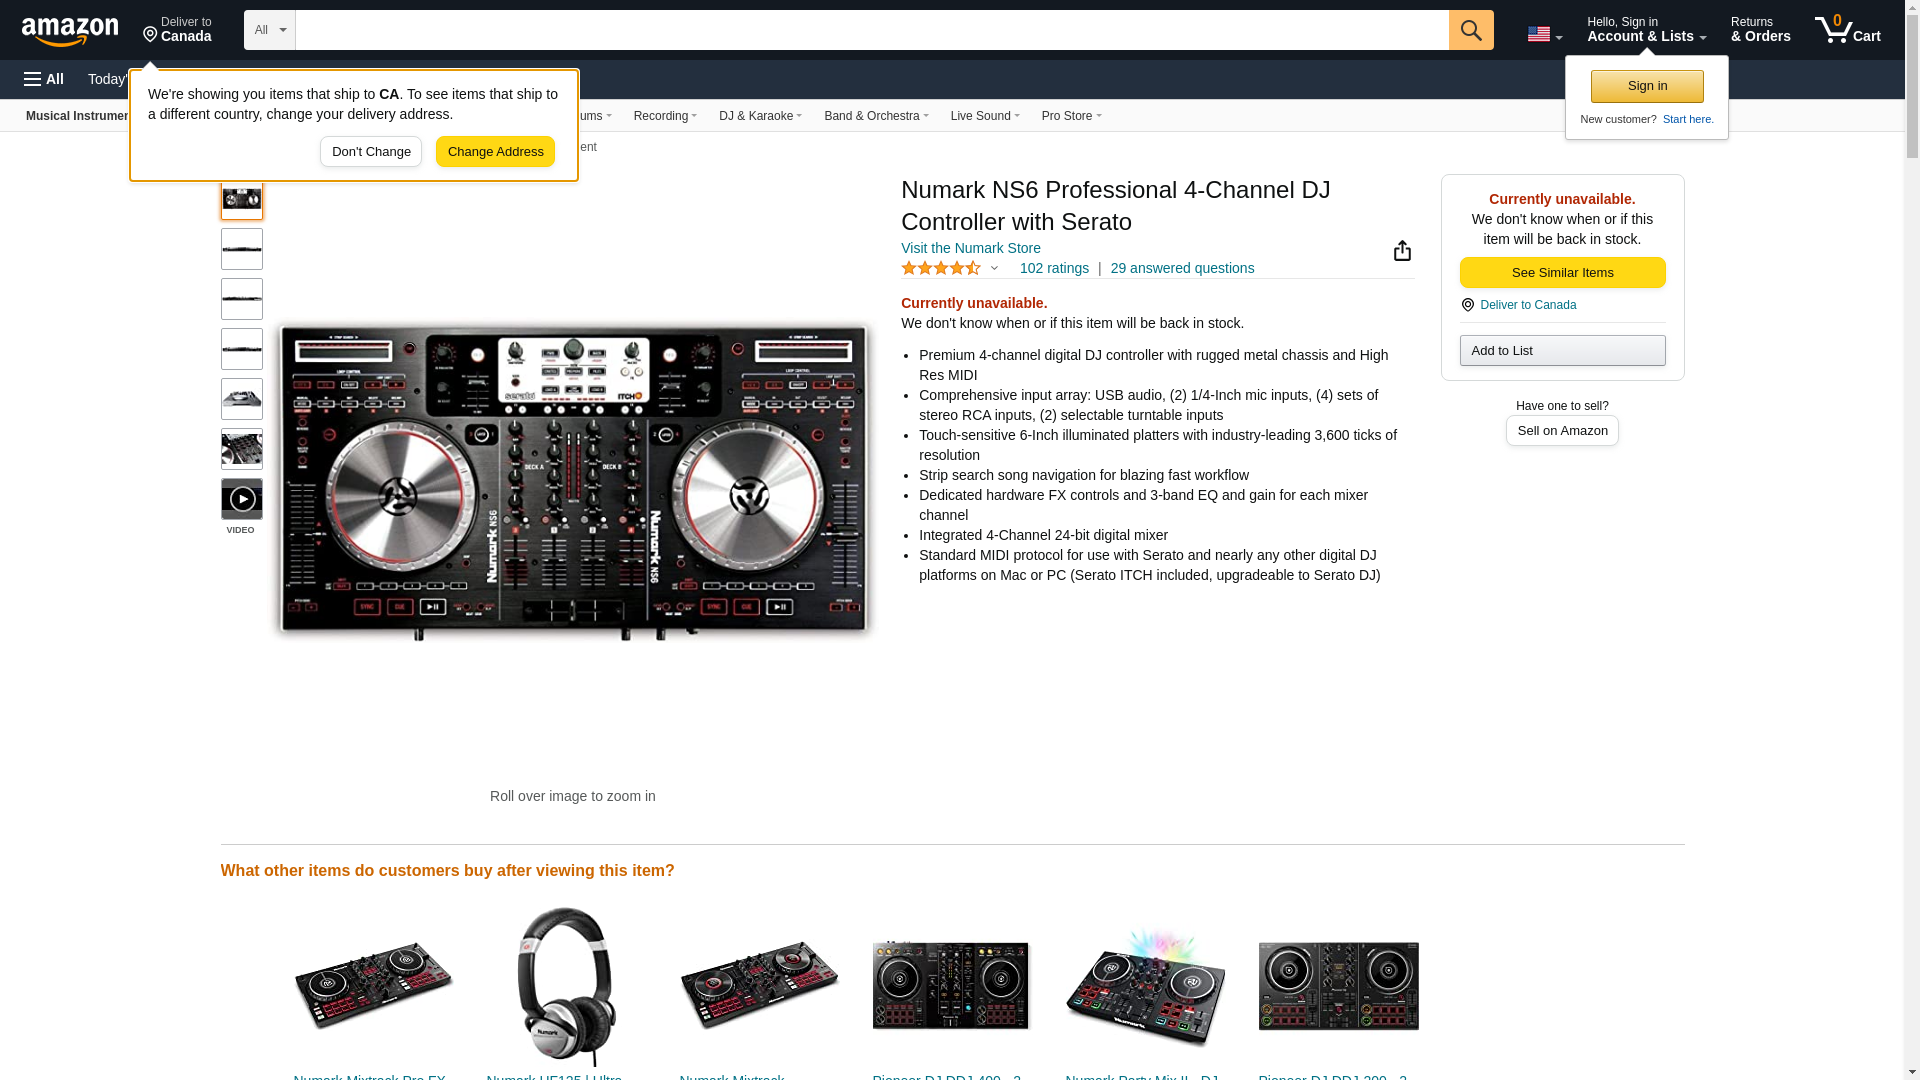
Task: Select the second product image thumbnail
Action: point(242,249)
